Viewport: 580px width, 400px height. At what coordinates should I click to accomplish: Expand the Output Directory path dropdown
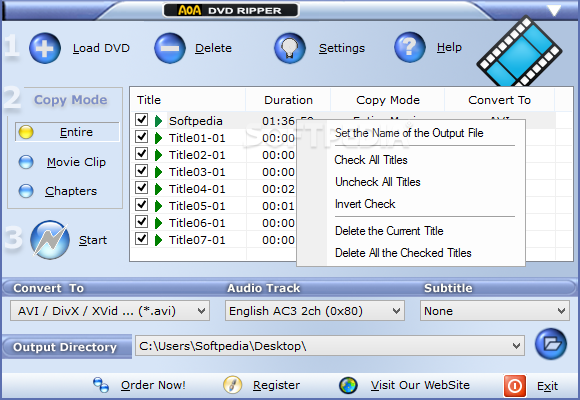(x=516, y=346)
